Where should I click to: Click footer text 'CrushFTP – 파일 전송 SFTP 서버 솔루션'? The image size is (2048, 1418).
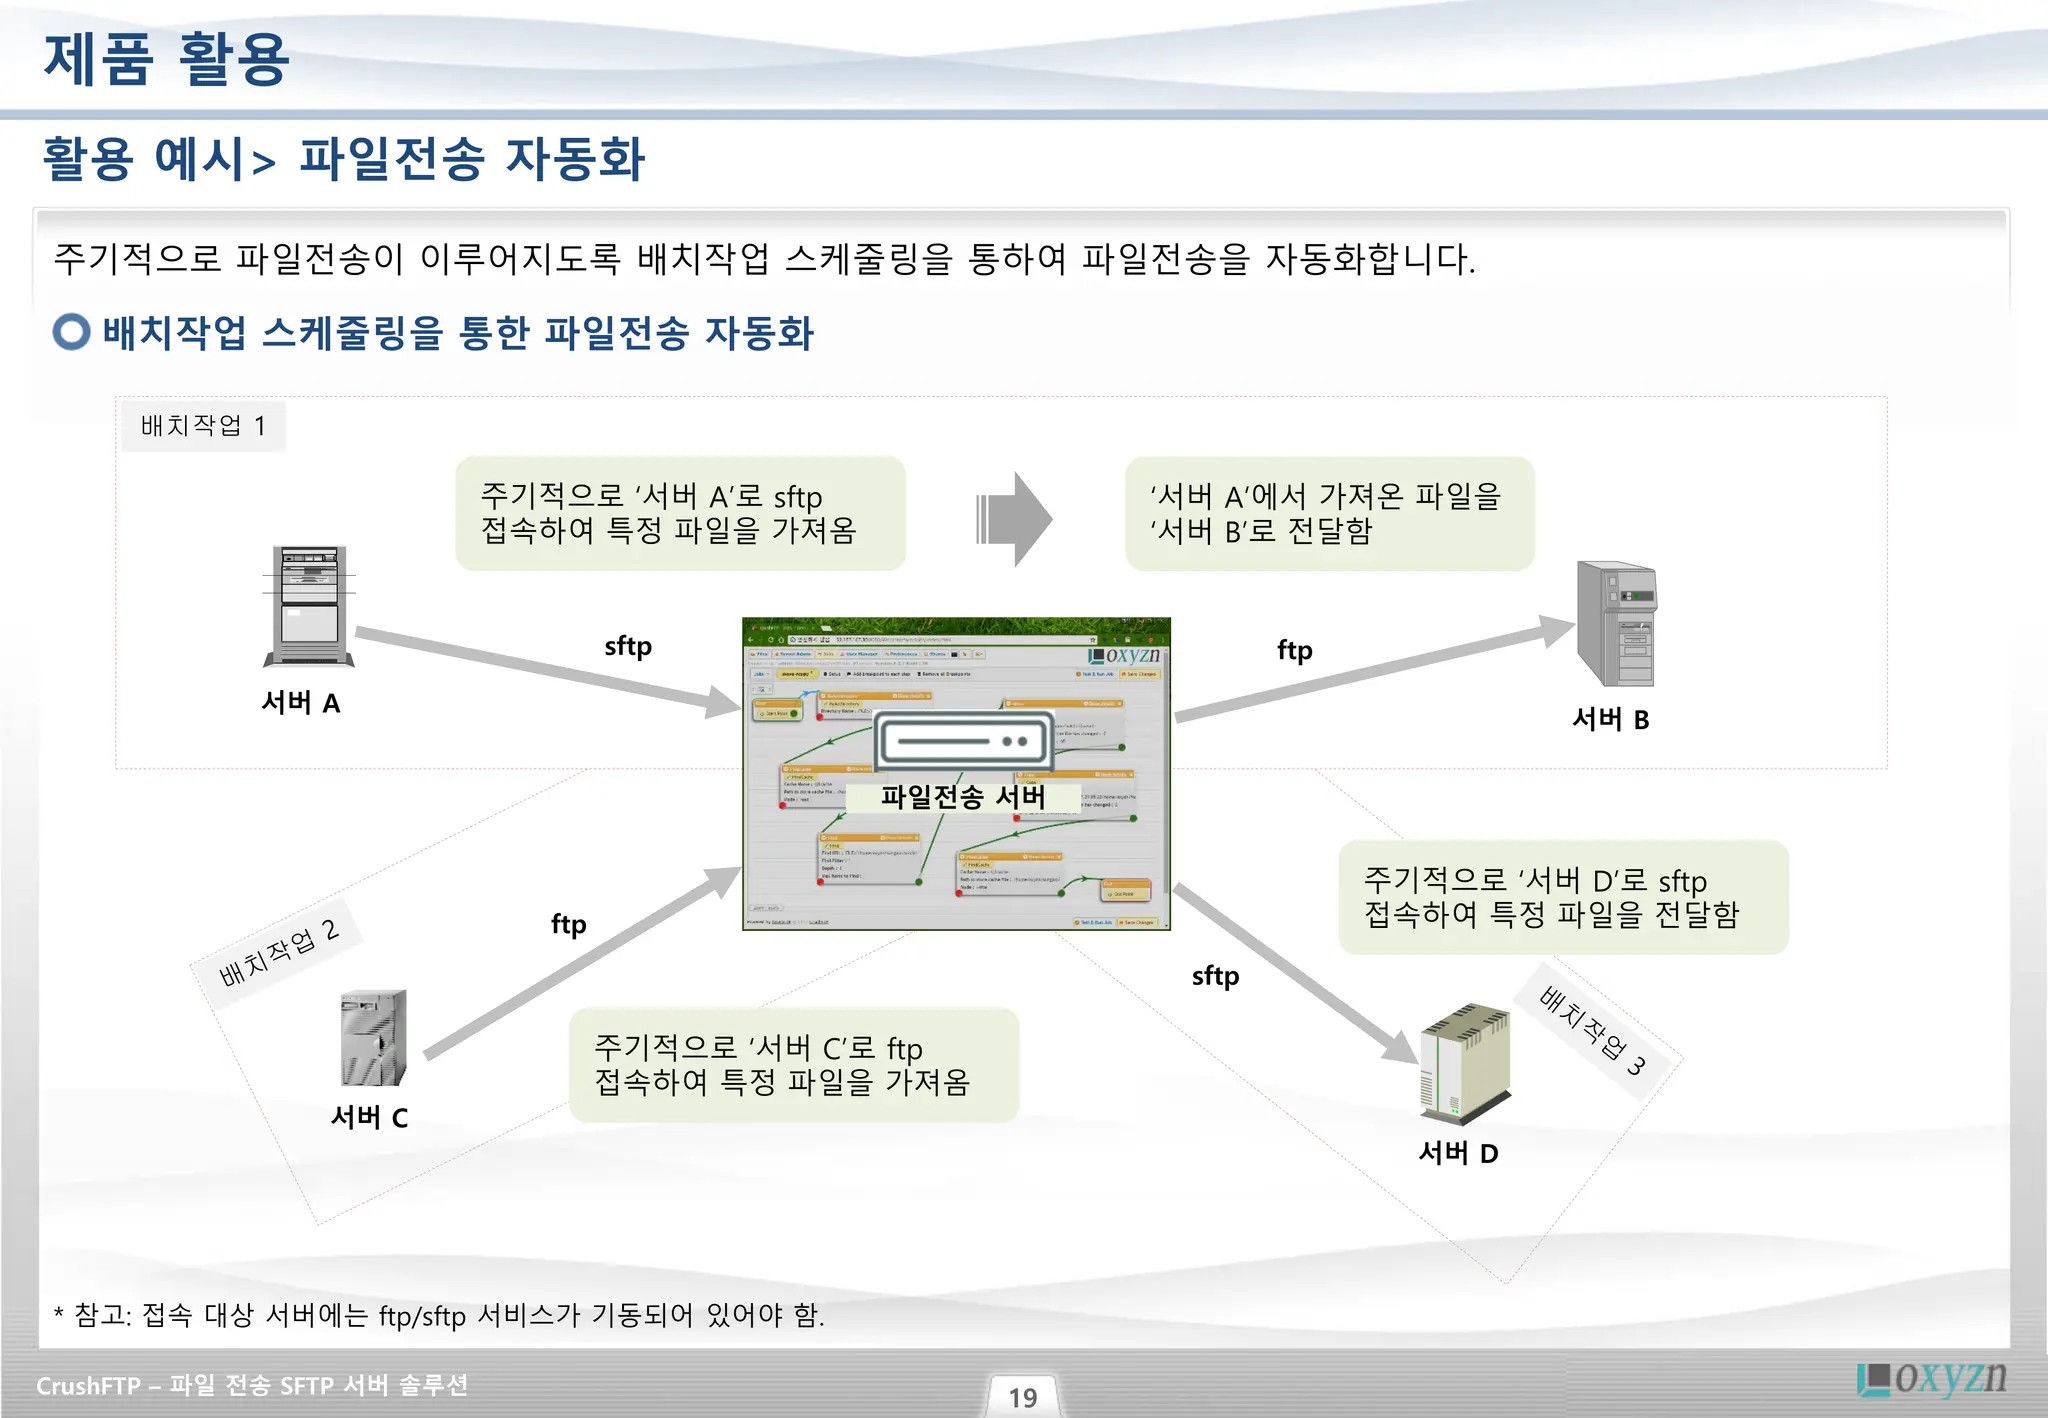(252, 1385)
